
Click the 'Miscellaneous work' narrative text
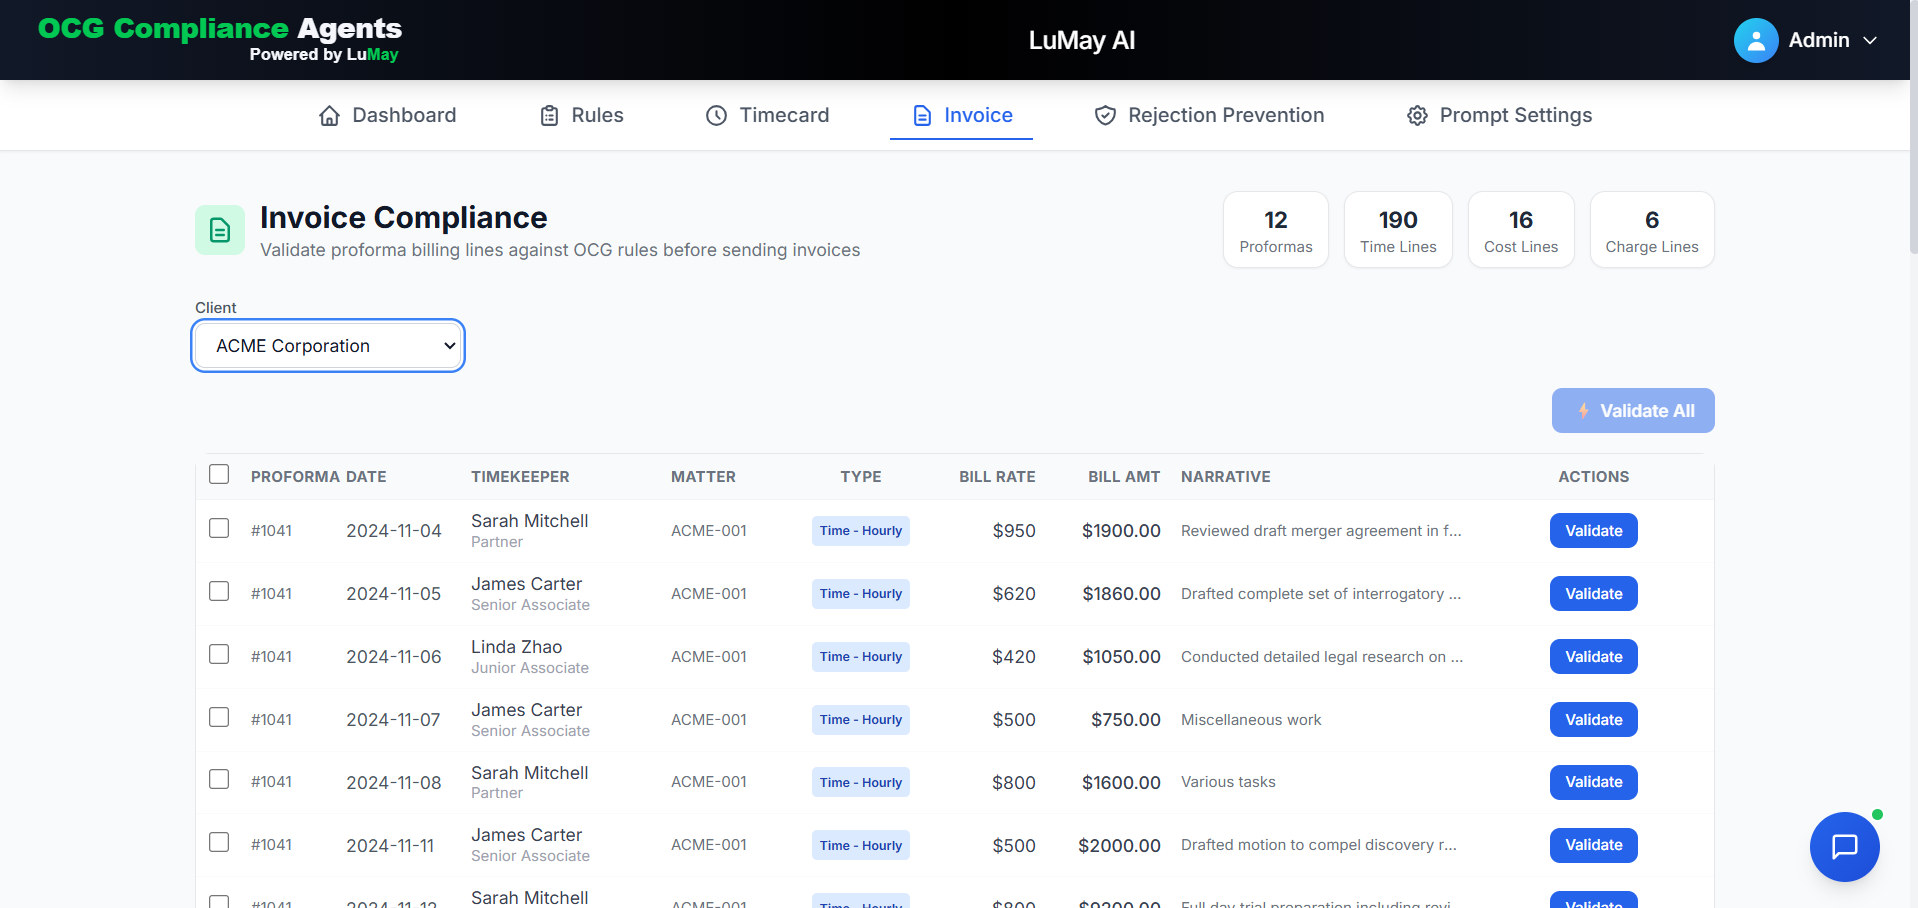click(1251, 720)
